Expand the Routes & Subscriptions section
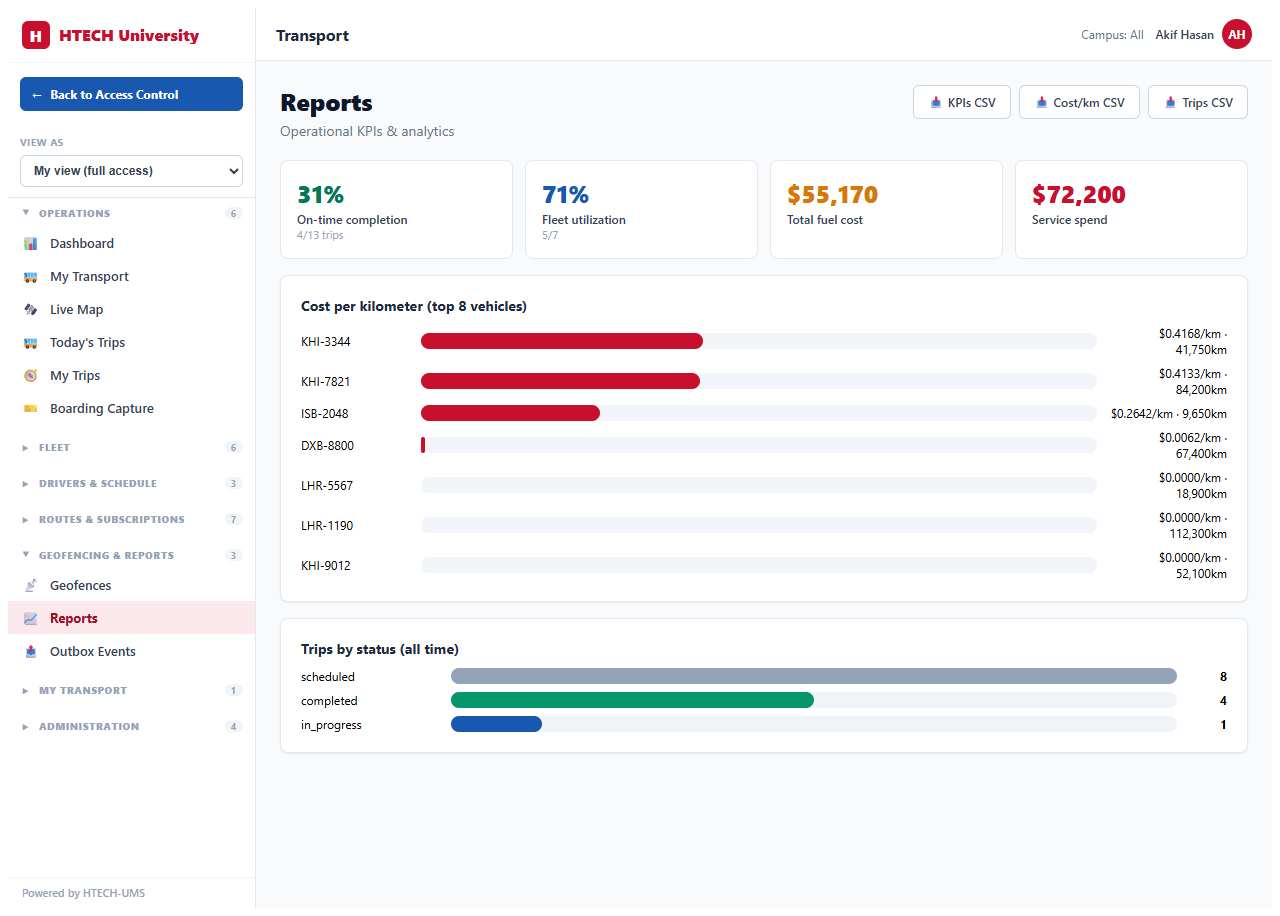 click(x=131, y=520)
